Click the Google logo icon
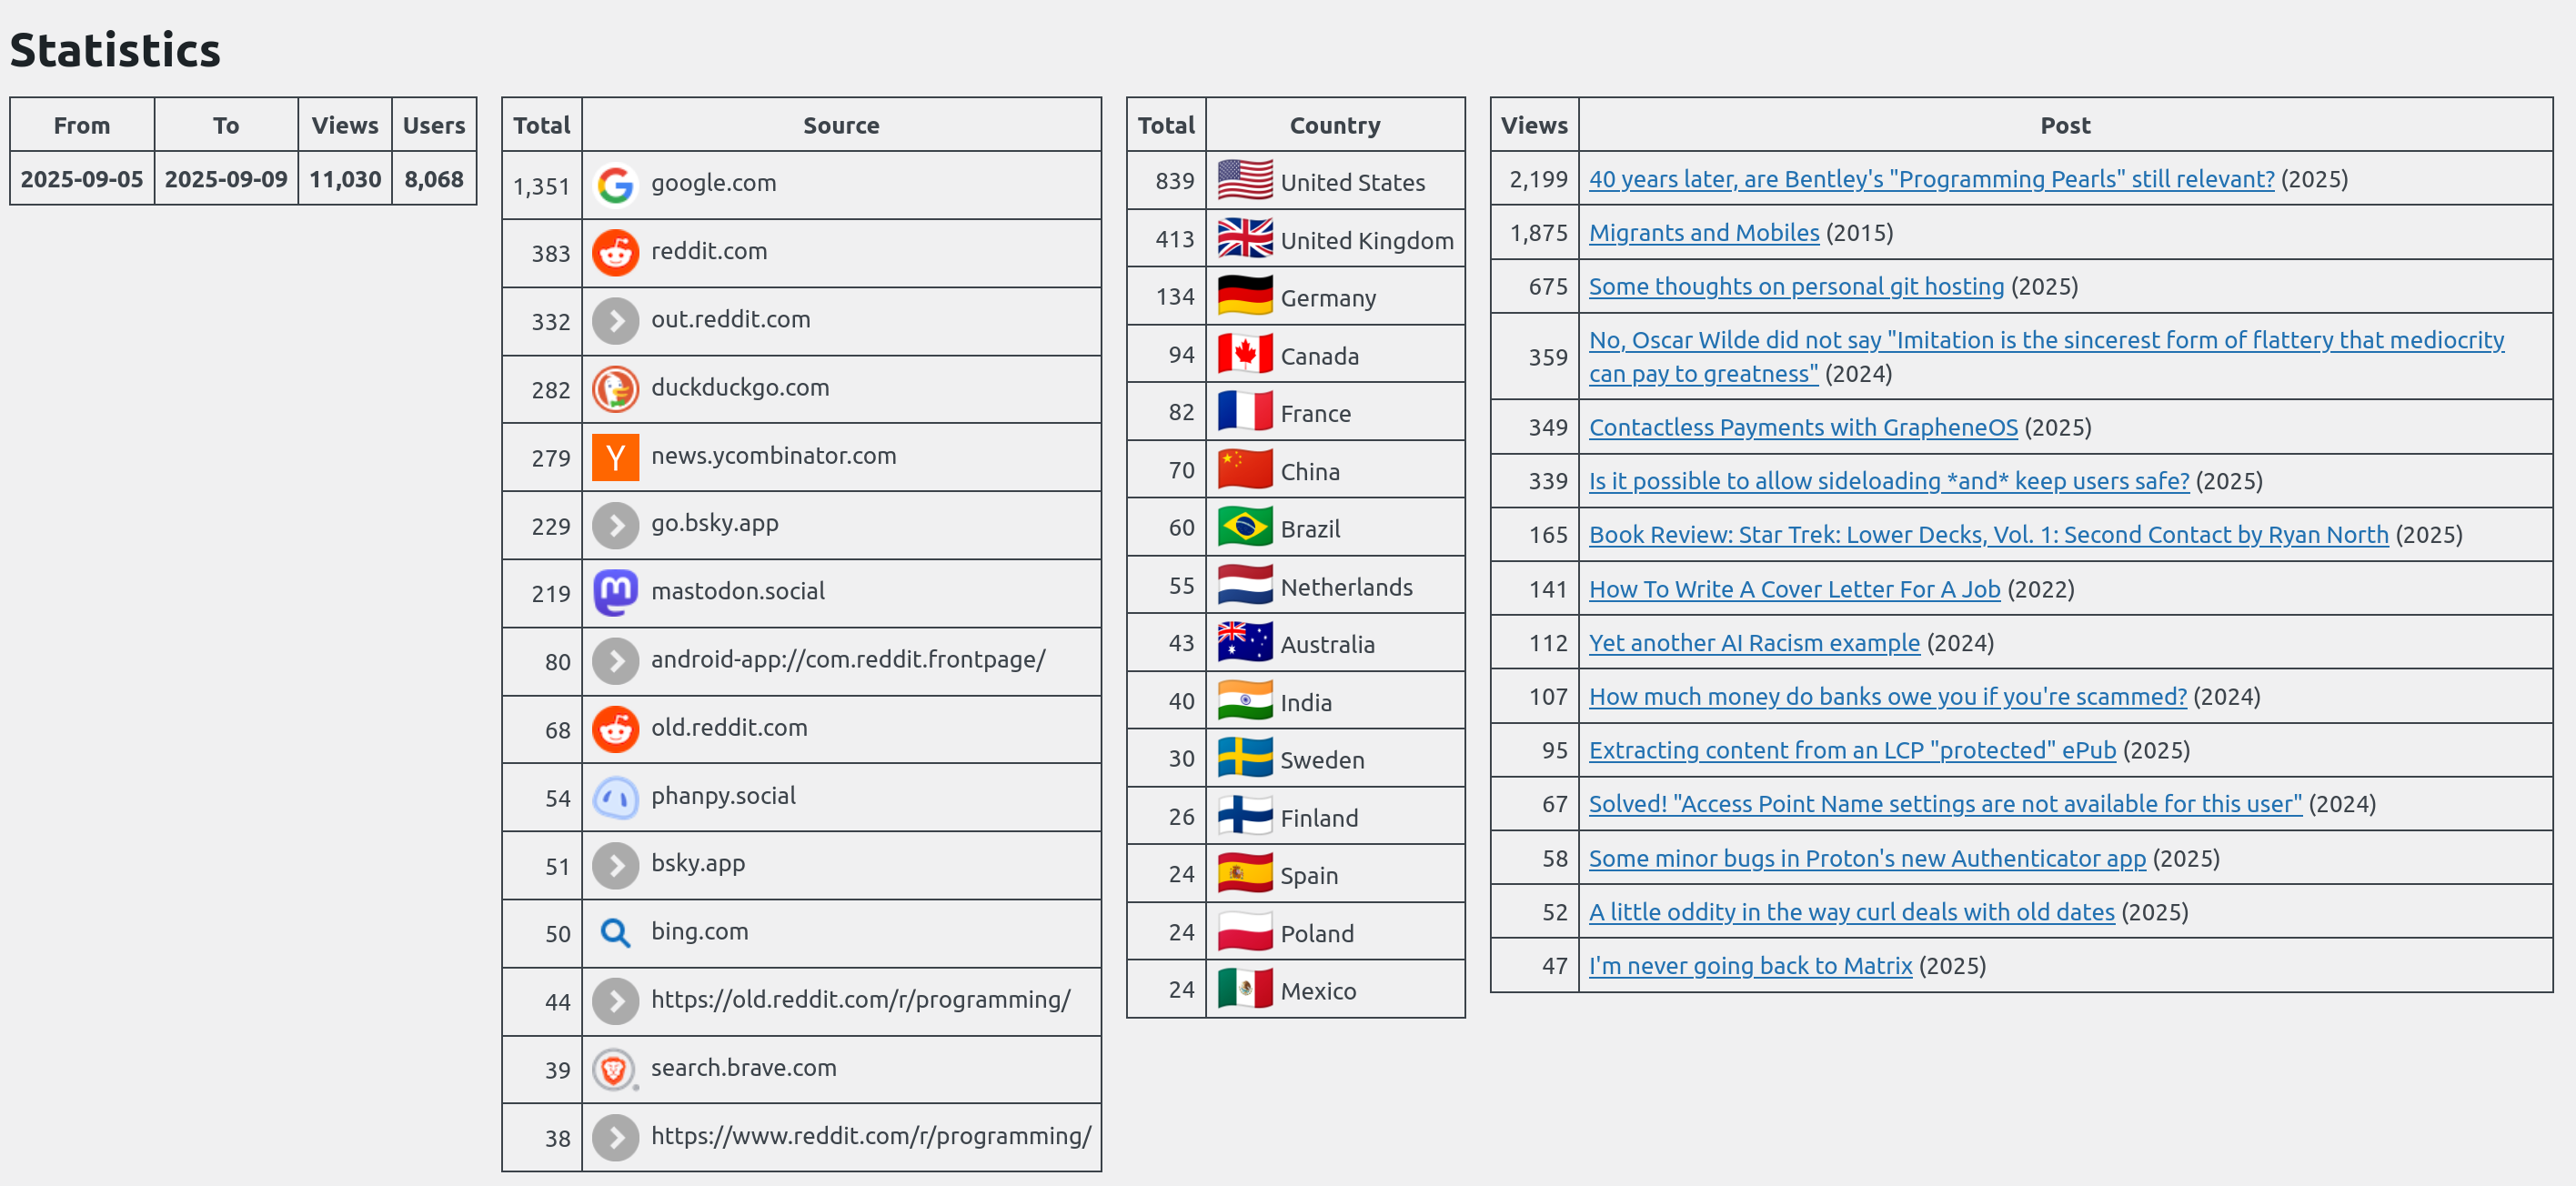The width and height of the screenshot is (2576, 1186). 615,185
